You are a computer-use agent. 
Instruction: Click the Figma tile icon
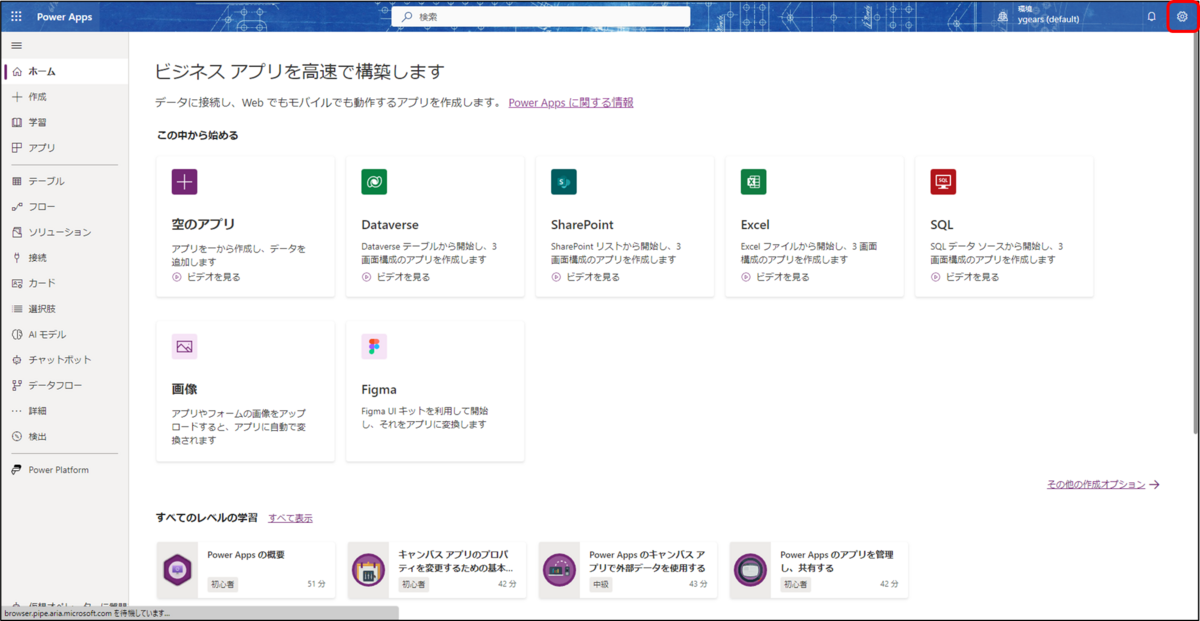[374, 346]
